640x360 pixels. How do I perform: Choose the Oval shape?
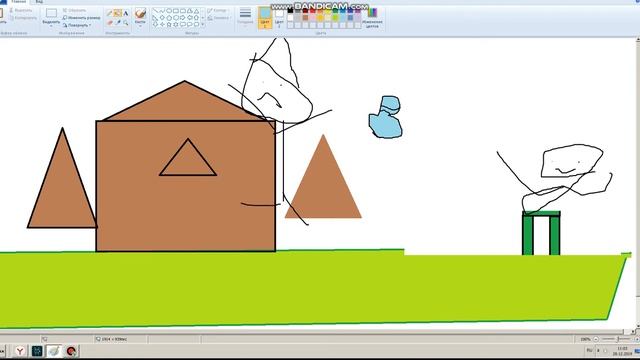[169, 11]
